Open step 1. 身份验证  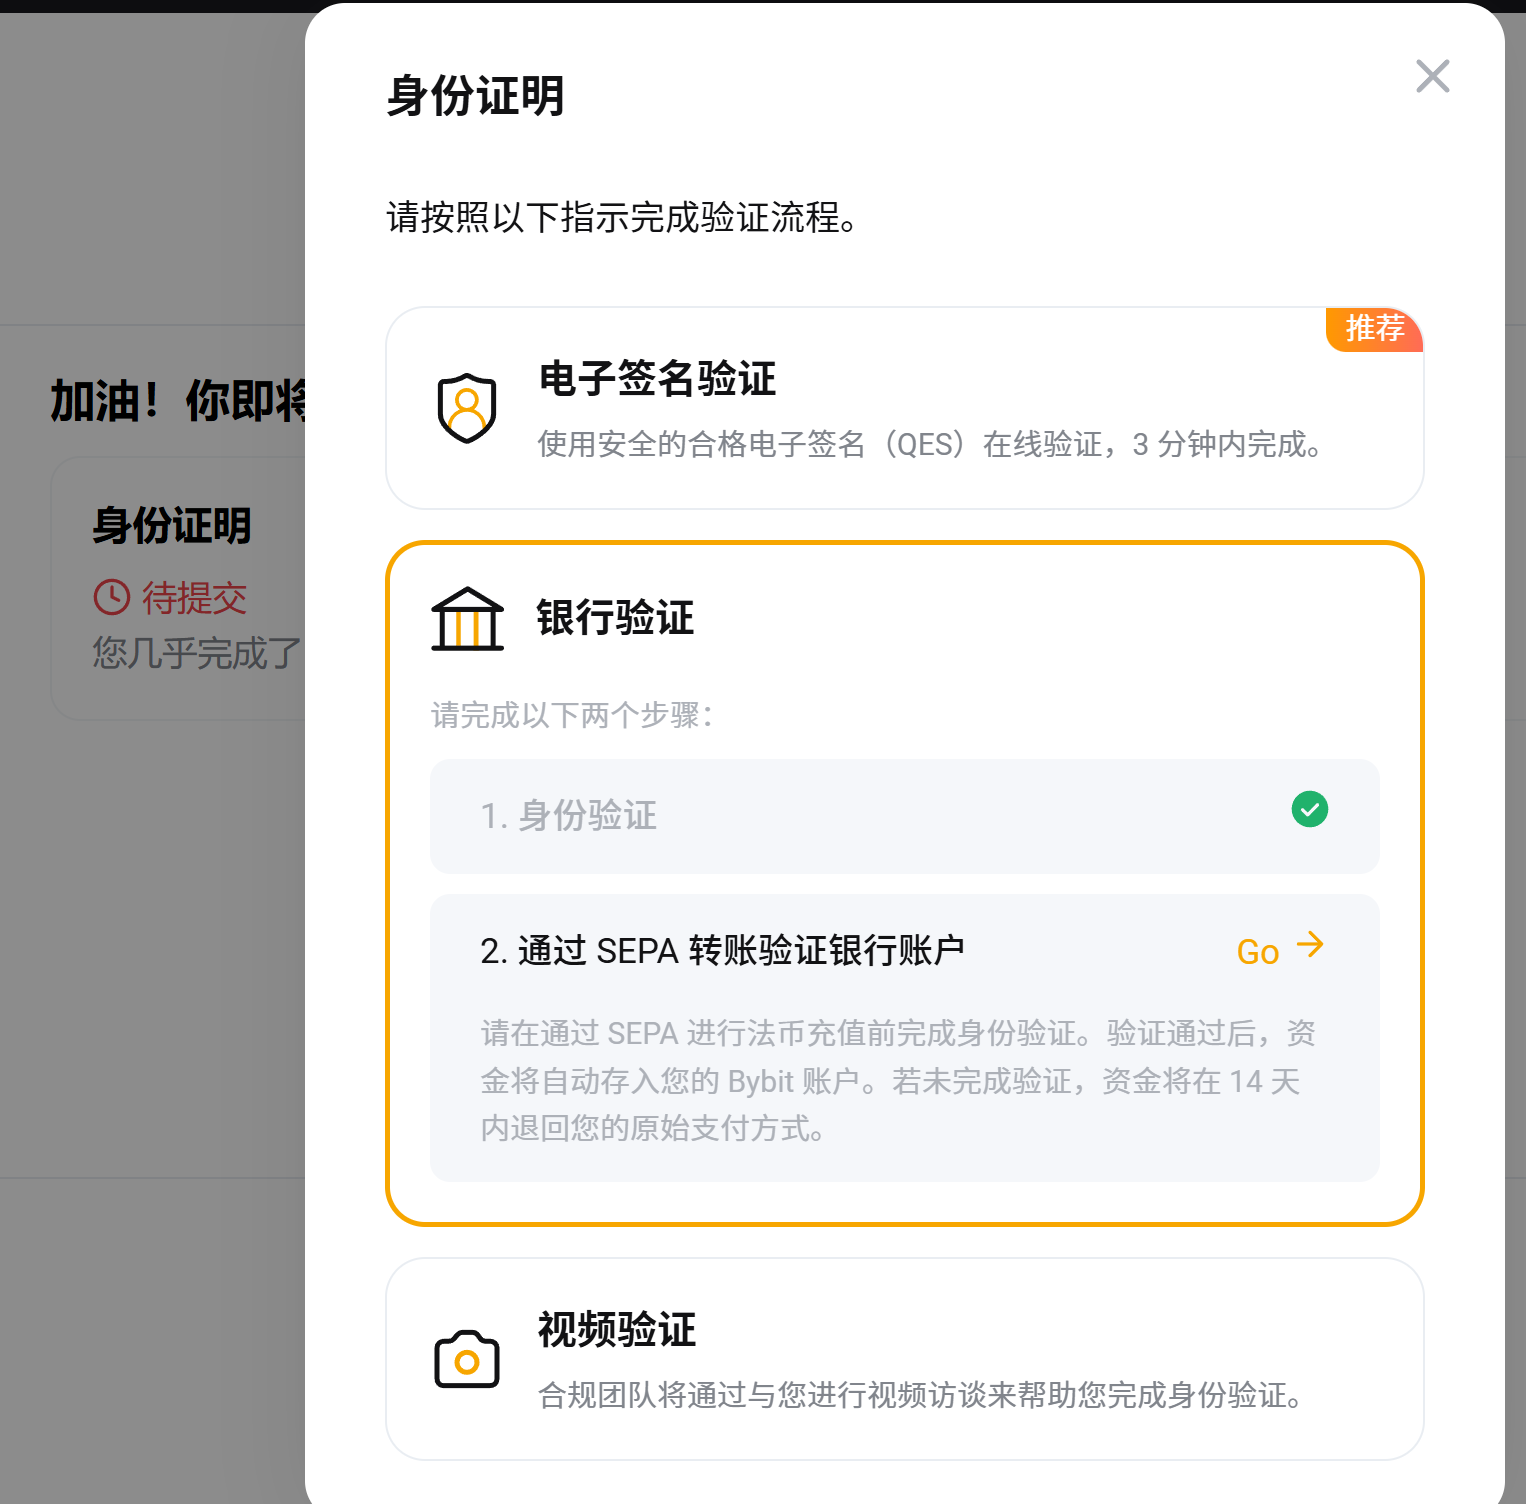click(904, 816)
